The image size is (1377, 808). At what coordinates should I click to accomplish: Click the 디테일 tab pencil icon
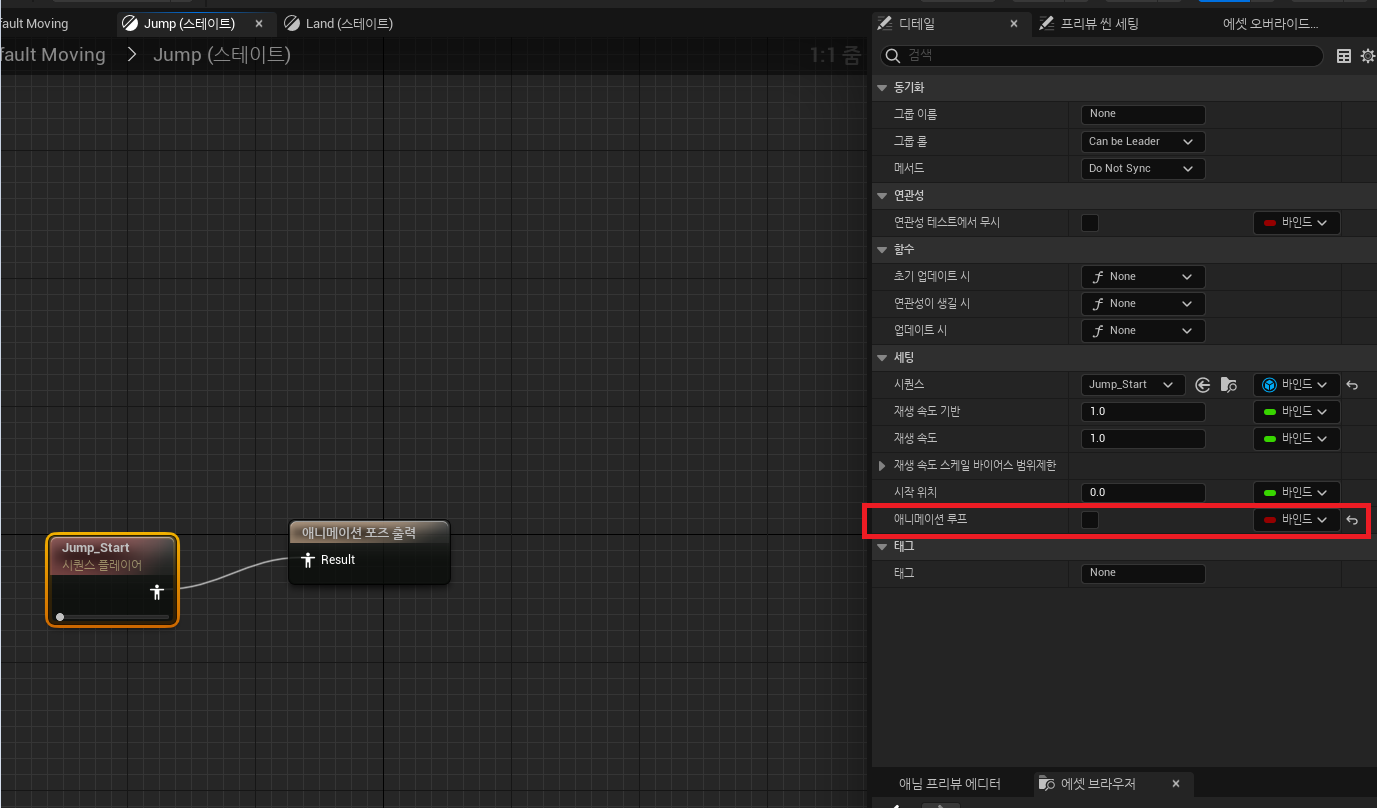tap(884, 23)
